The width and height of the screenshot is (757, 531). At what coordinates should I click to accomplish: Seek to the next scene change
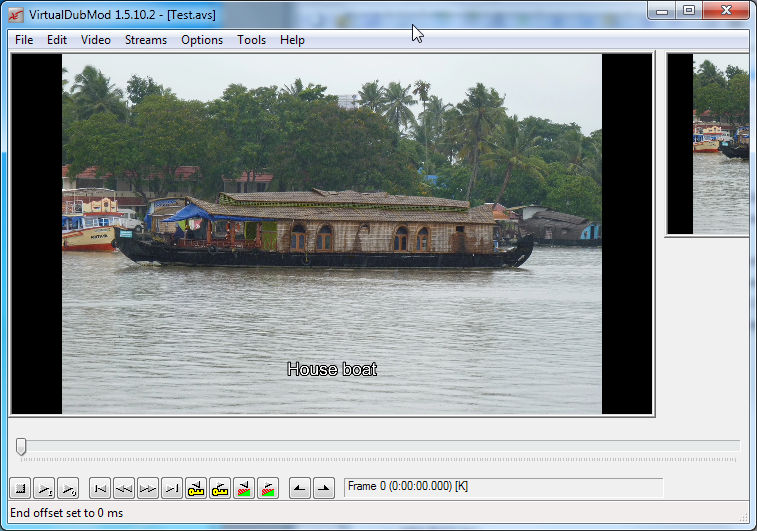coord(268,489)
